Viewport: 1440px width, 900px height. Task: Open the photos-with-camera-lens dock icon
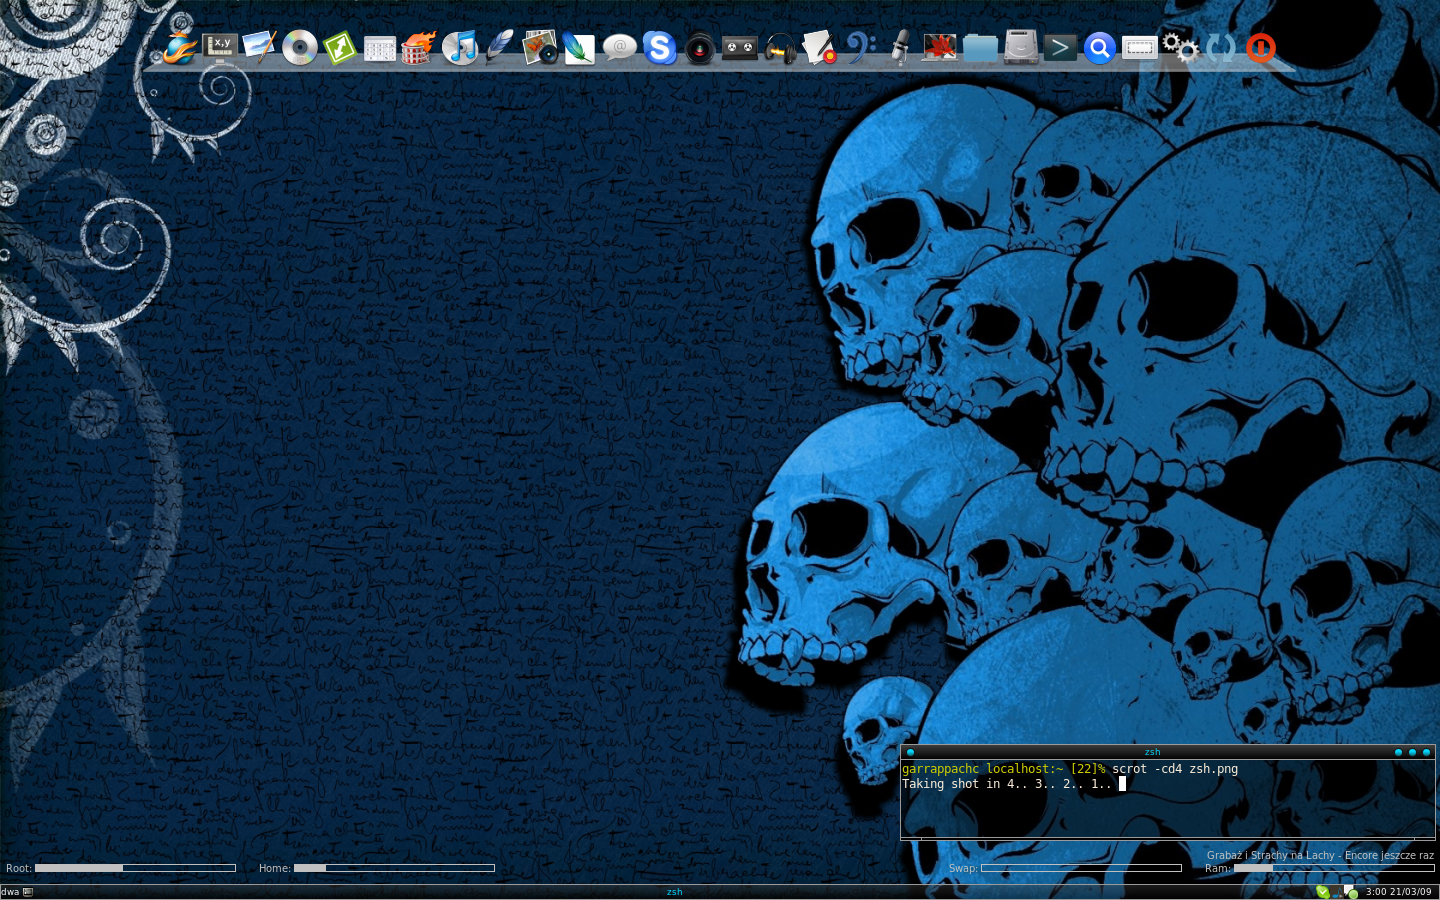click(x=540, y=47)
